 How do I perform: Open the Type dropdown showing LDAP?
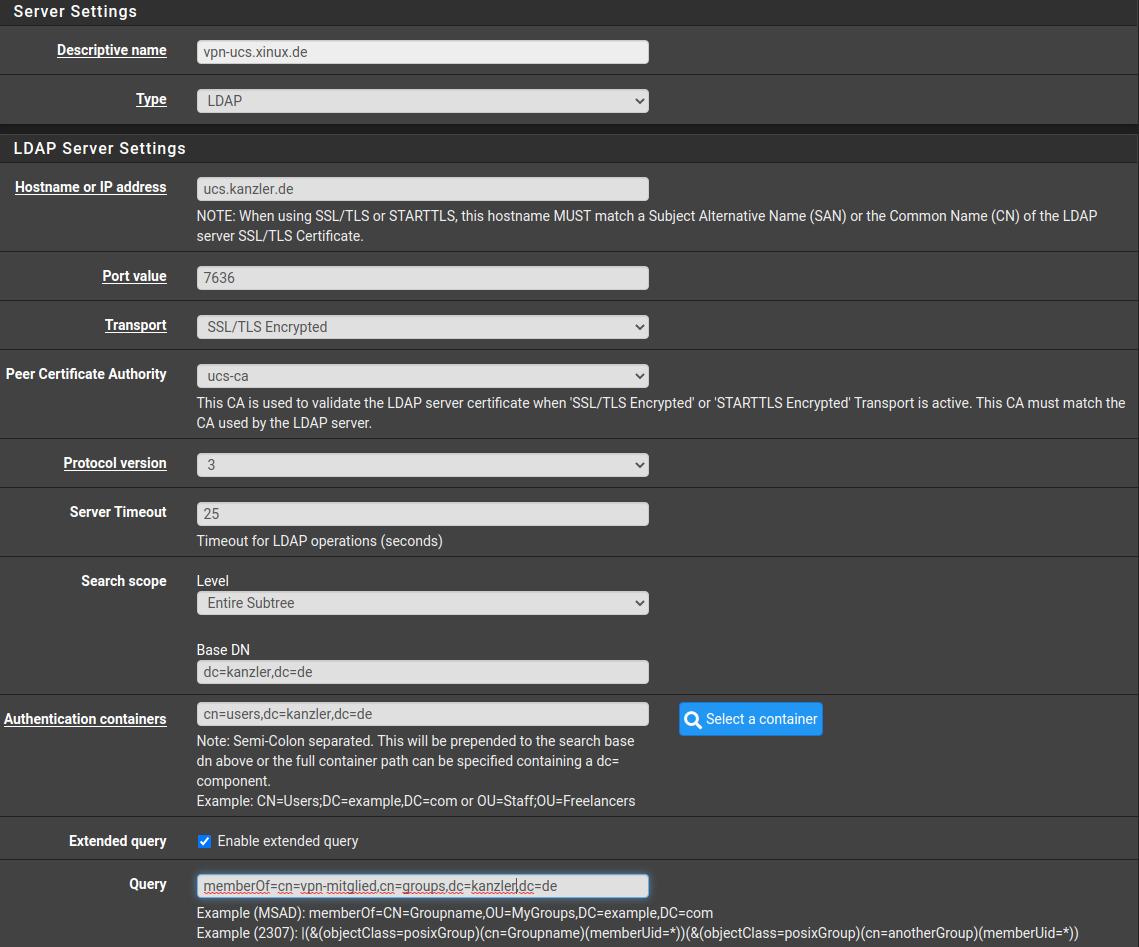[422, 101]
